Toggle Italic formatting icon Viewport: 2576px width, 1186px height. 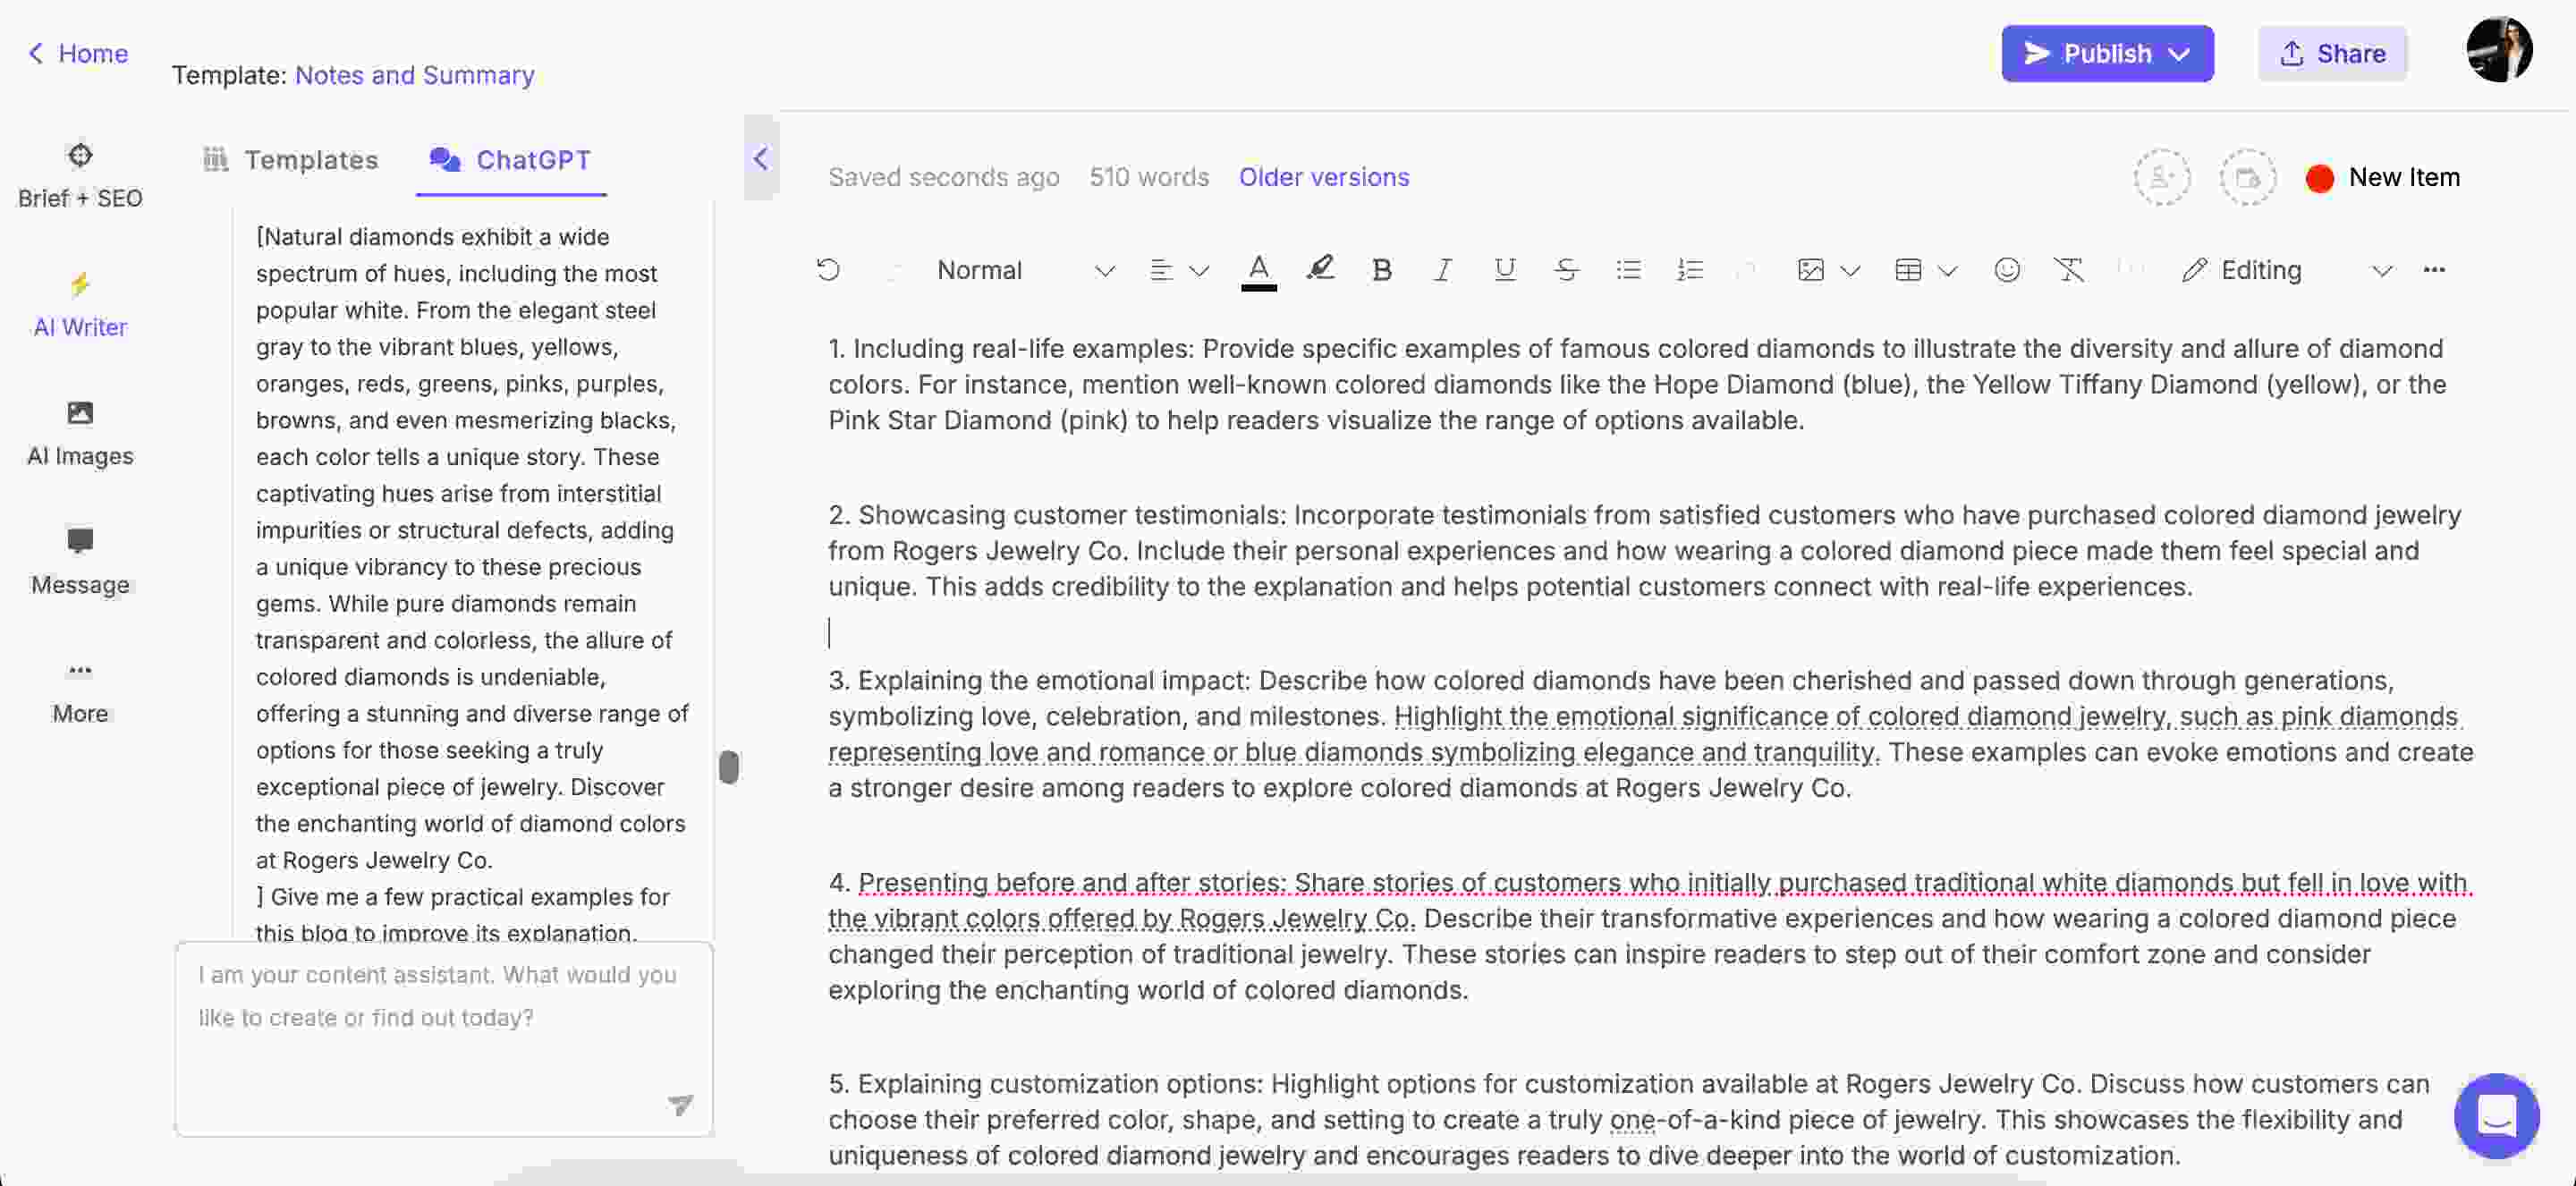coord(1441,267)
